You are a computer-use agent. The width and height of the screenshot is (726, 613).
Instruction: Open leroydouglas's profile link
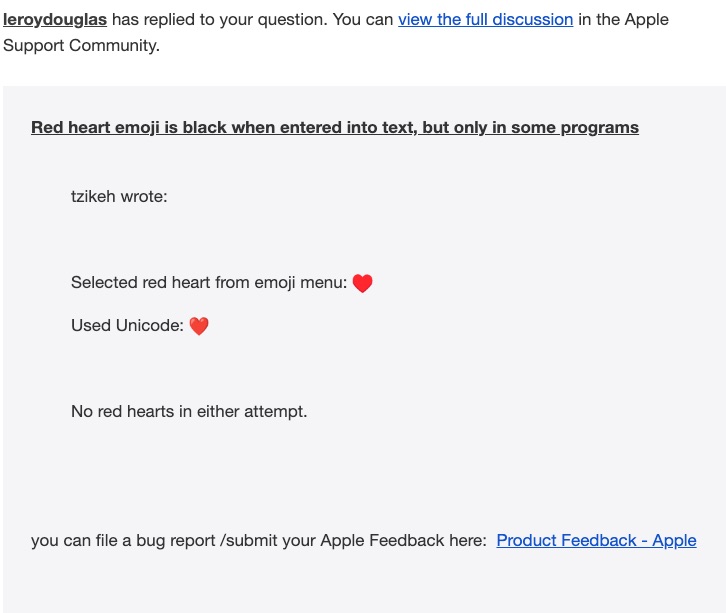pyautogui.click(x=55, y=19)
